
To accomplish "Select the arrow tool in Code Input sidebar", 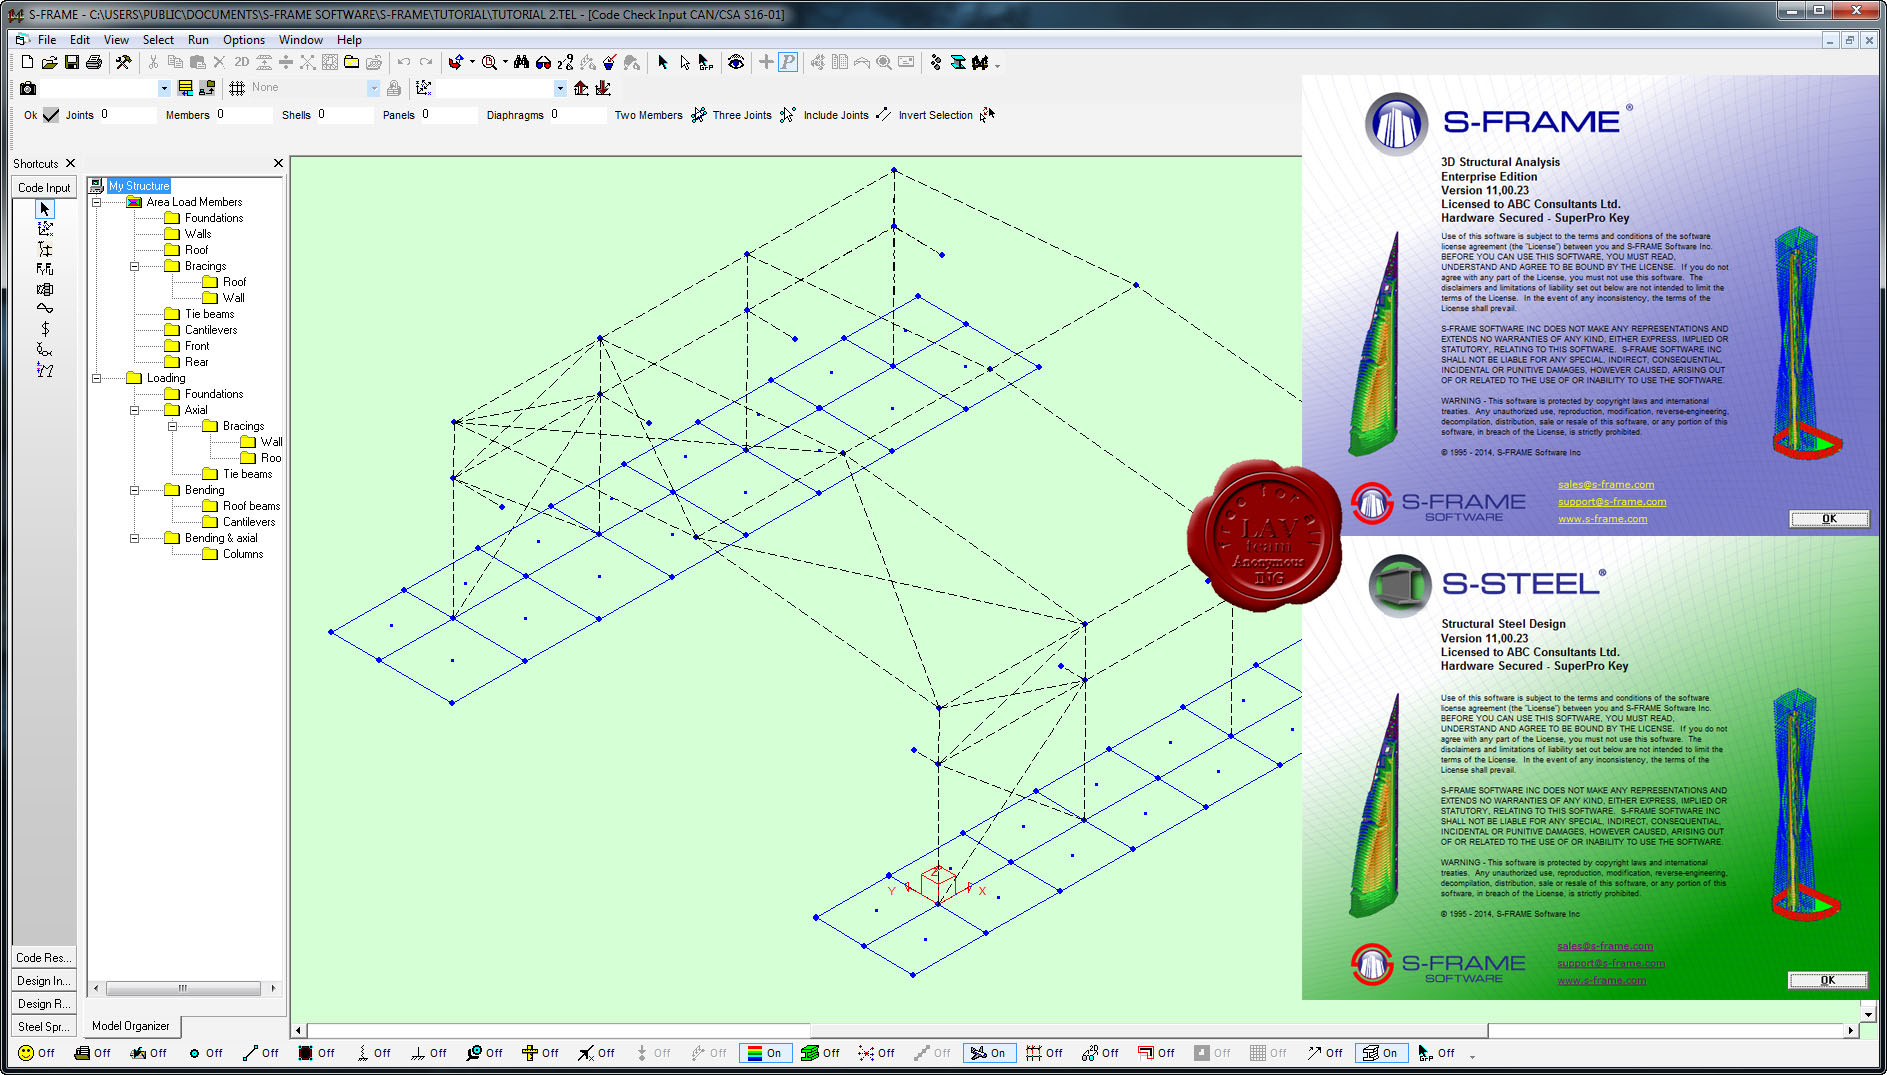I will [x=44, y=209].
